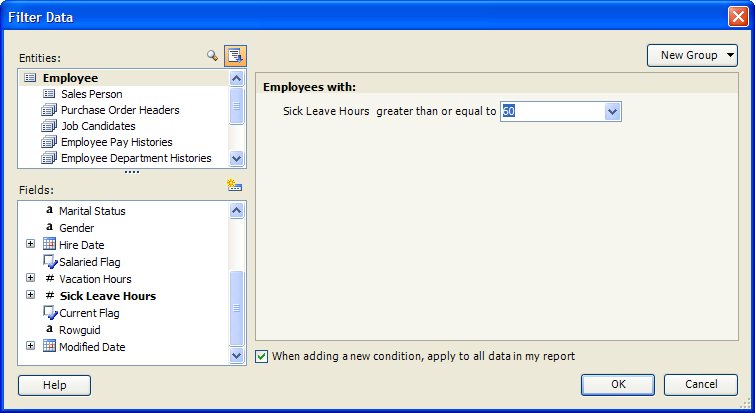Toggle apply to all data checkbox

click(261, 356)
